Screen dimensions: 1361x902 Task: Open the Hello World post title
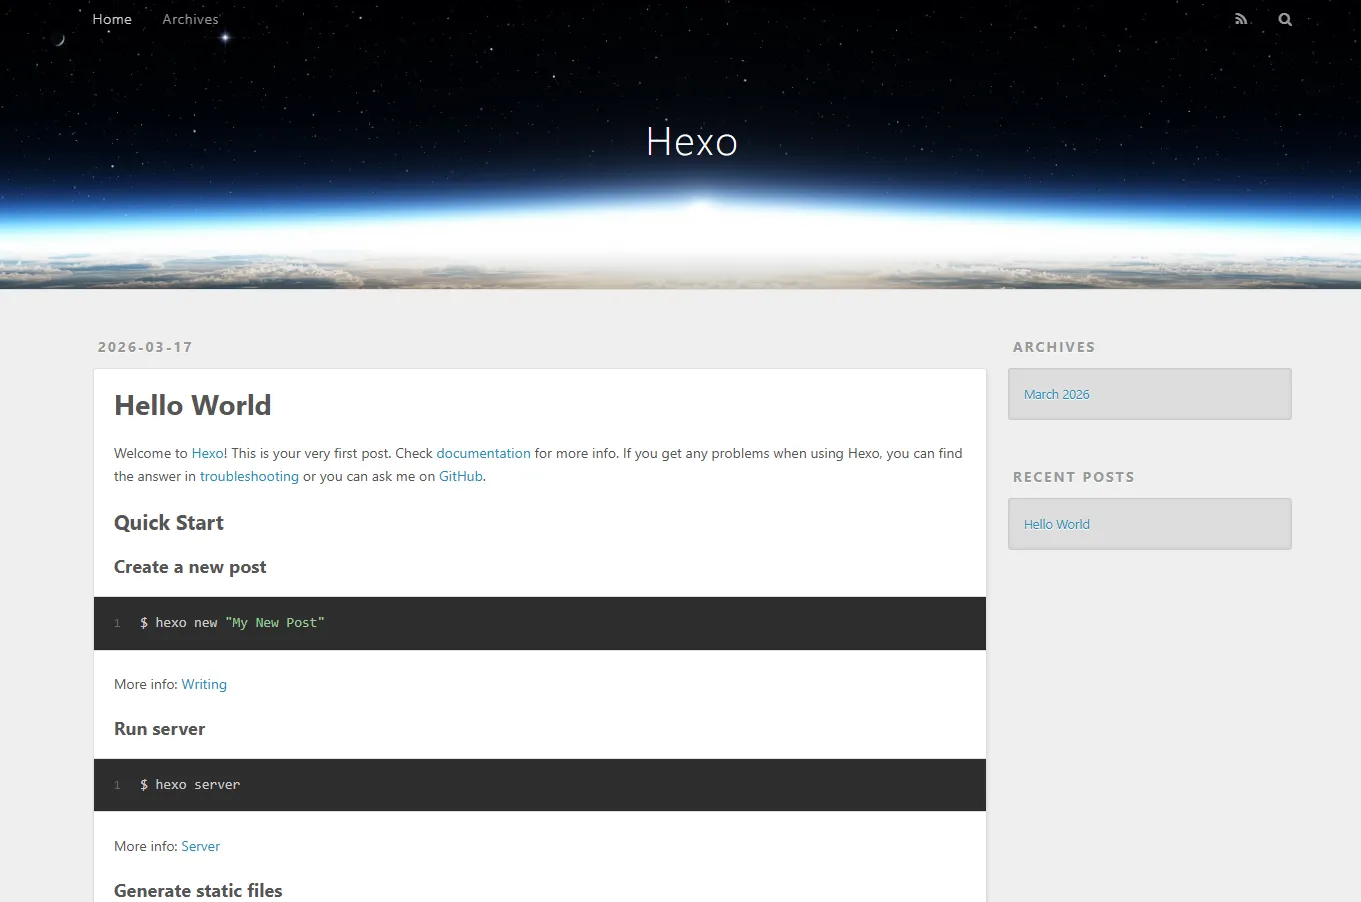tap(192, 405)
